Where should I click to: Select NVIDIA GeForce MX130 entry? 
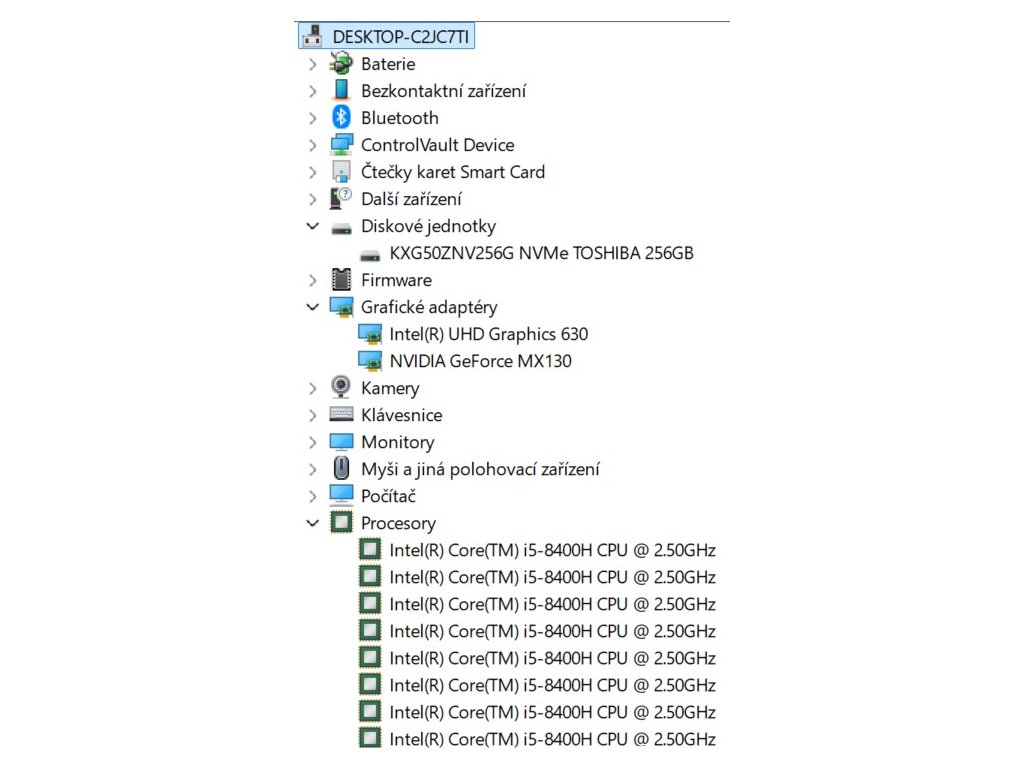(x=481, y=361)
